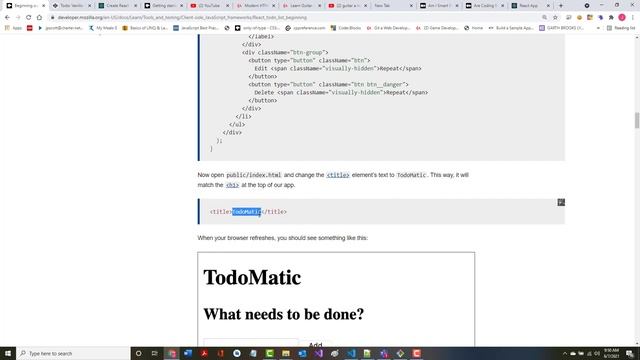Image resolution: width=640 pixels, height=360 pixels.
Task: Open the cppreference.com bookmark
Action: [x=305, y=28]
